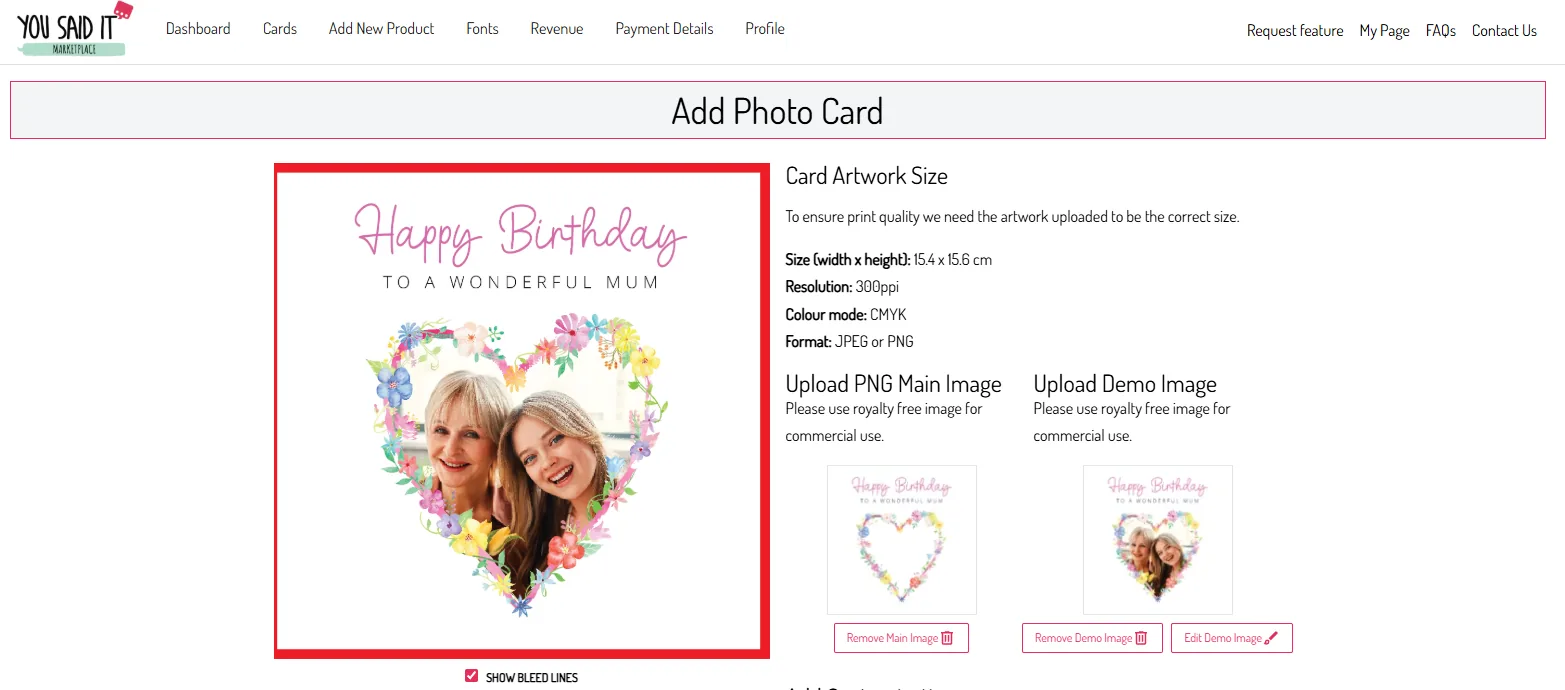Click the Contact Us link
1565x690 pixels.
click(1504, 31)
